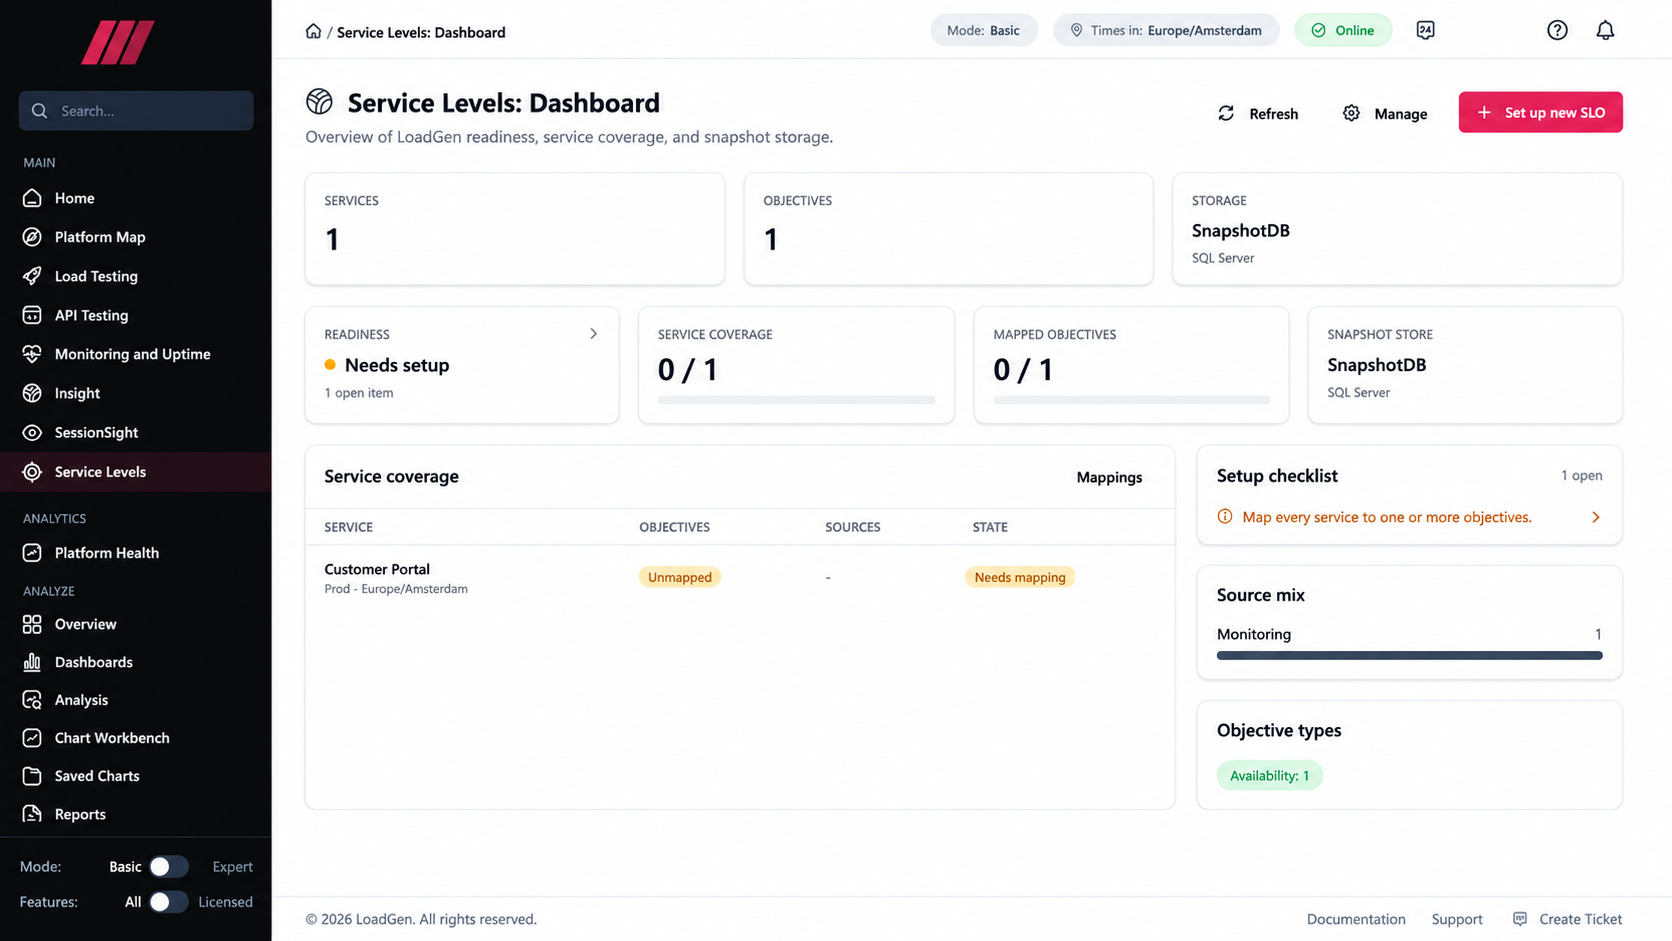Click the Mapped Objectives progress bar

tap(1131, 400)
